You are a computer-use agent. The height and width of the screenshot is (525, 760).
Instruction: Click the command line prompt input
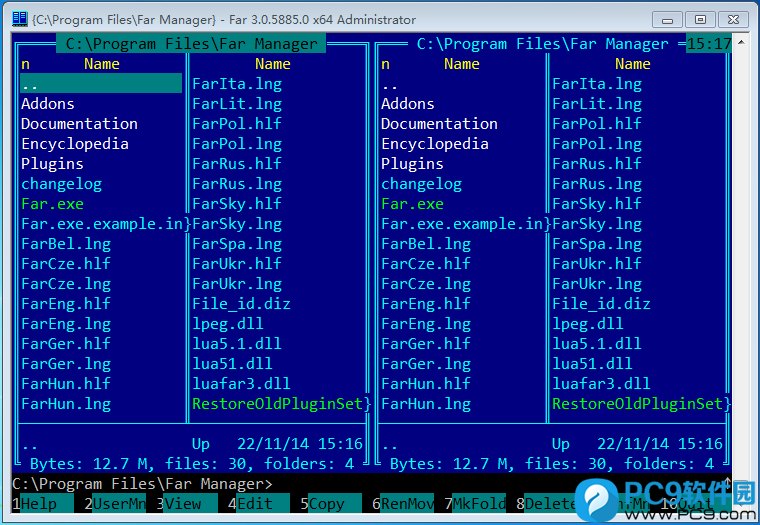[372, 484]
